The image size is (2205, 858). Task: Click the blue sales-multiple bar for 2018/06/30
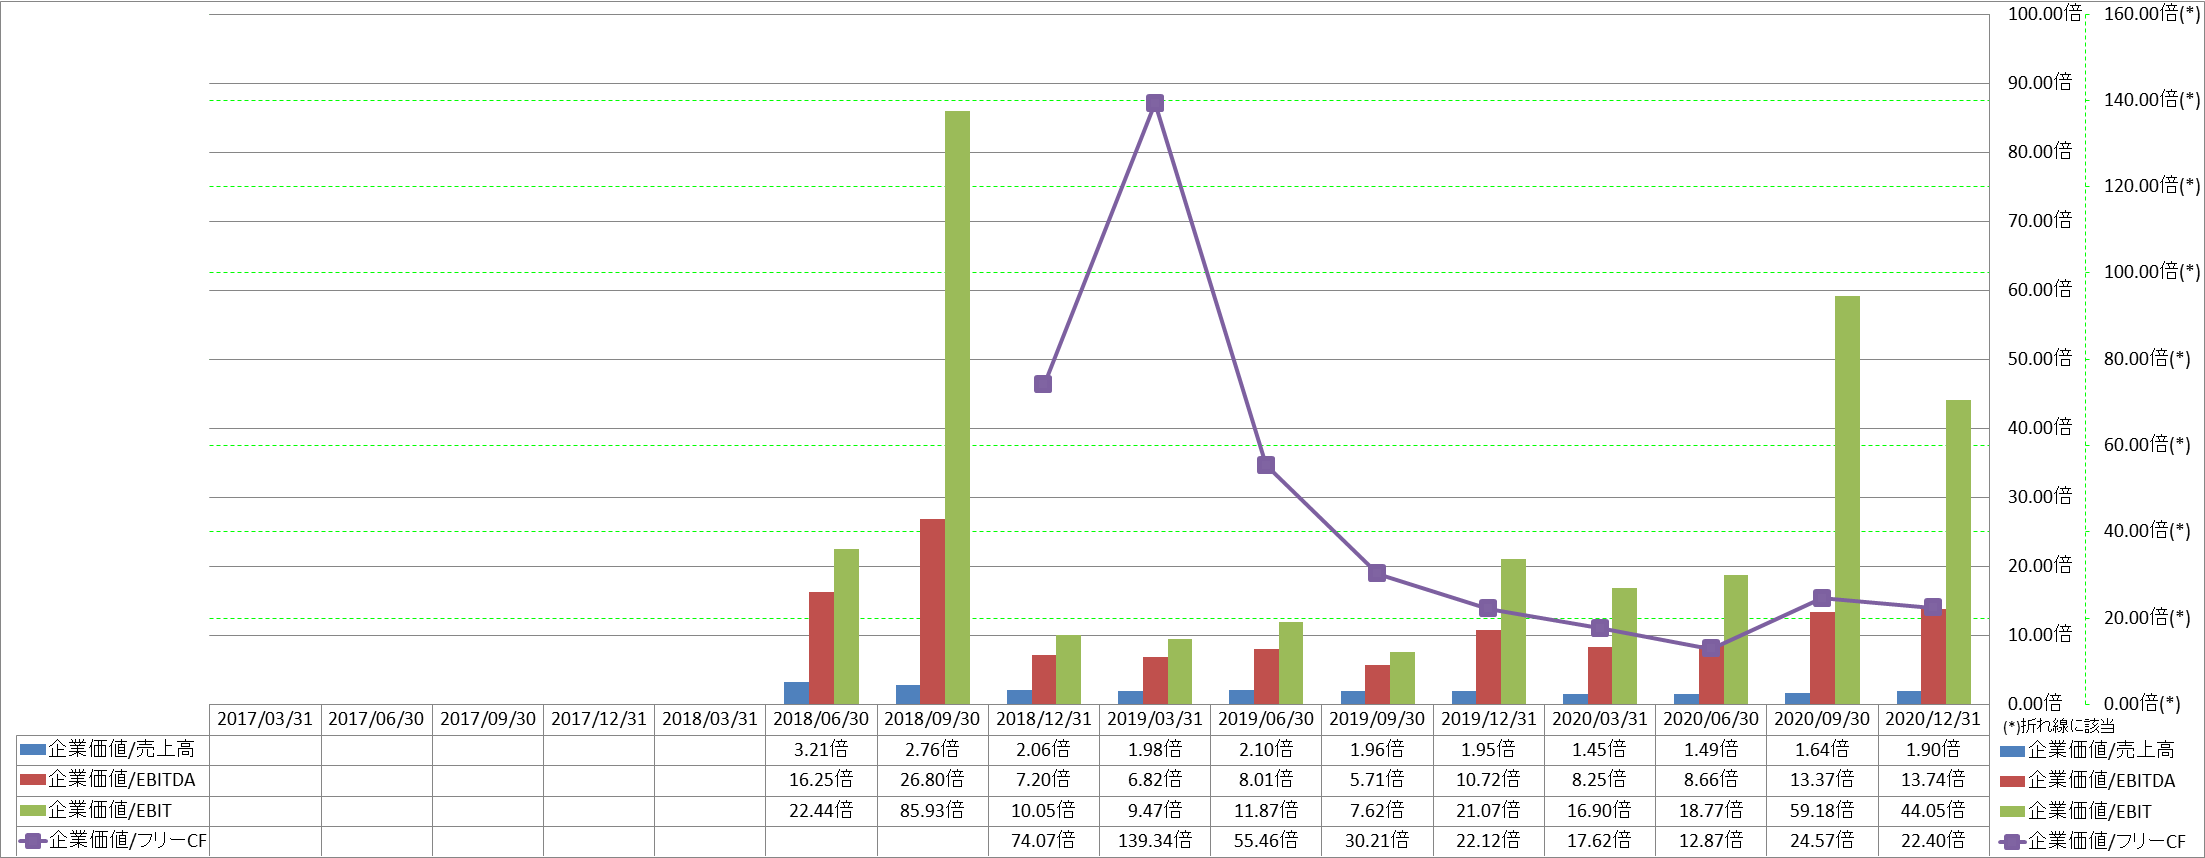pos(796,693)
